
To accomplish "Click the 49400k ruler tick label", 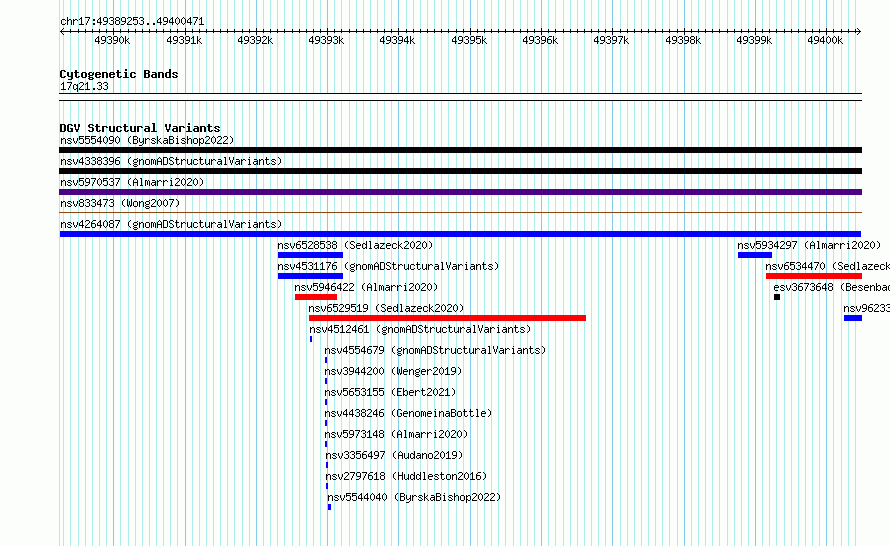I will [x=825, y=40].
